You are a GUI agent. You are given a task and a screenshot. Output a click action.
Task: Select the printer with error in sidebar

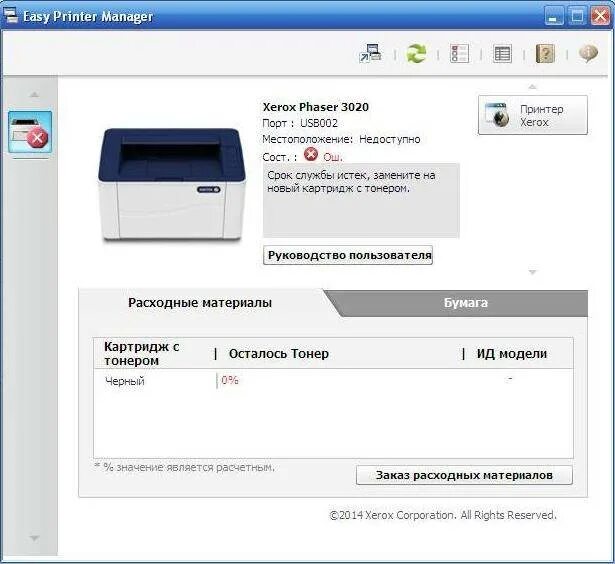(x=30, y=132)
